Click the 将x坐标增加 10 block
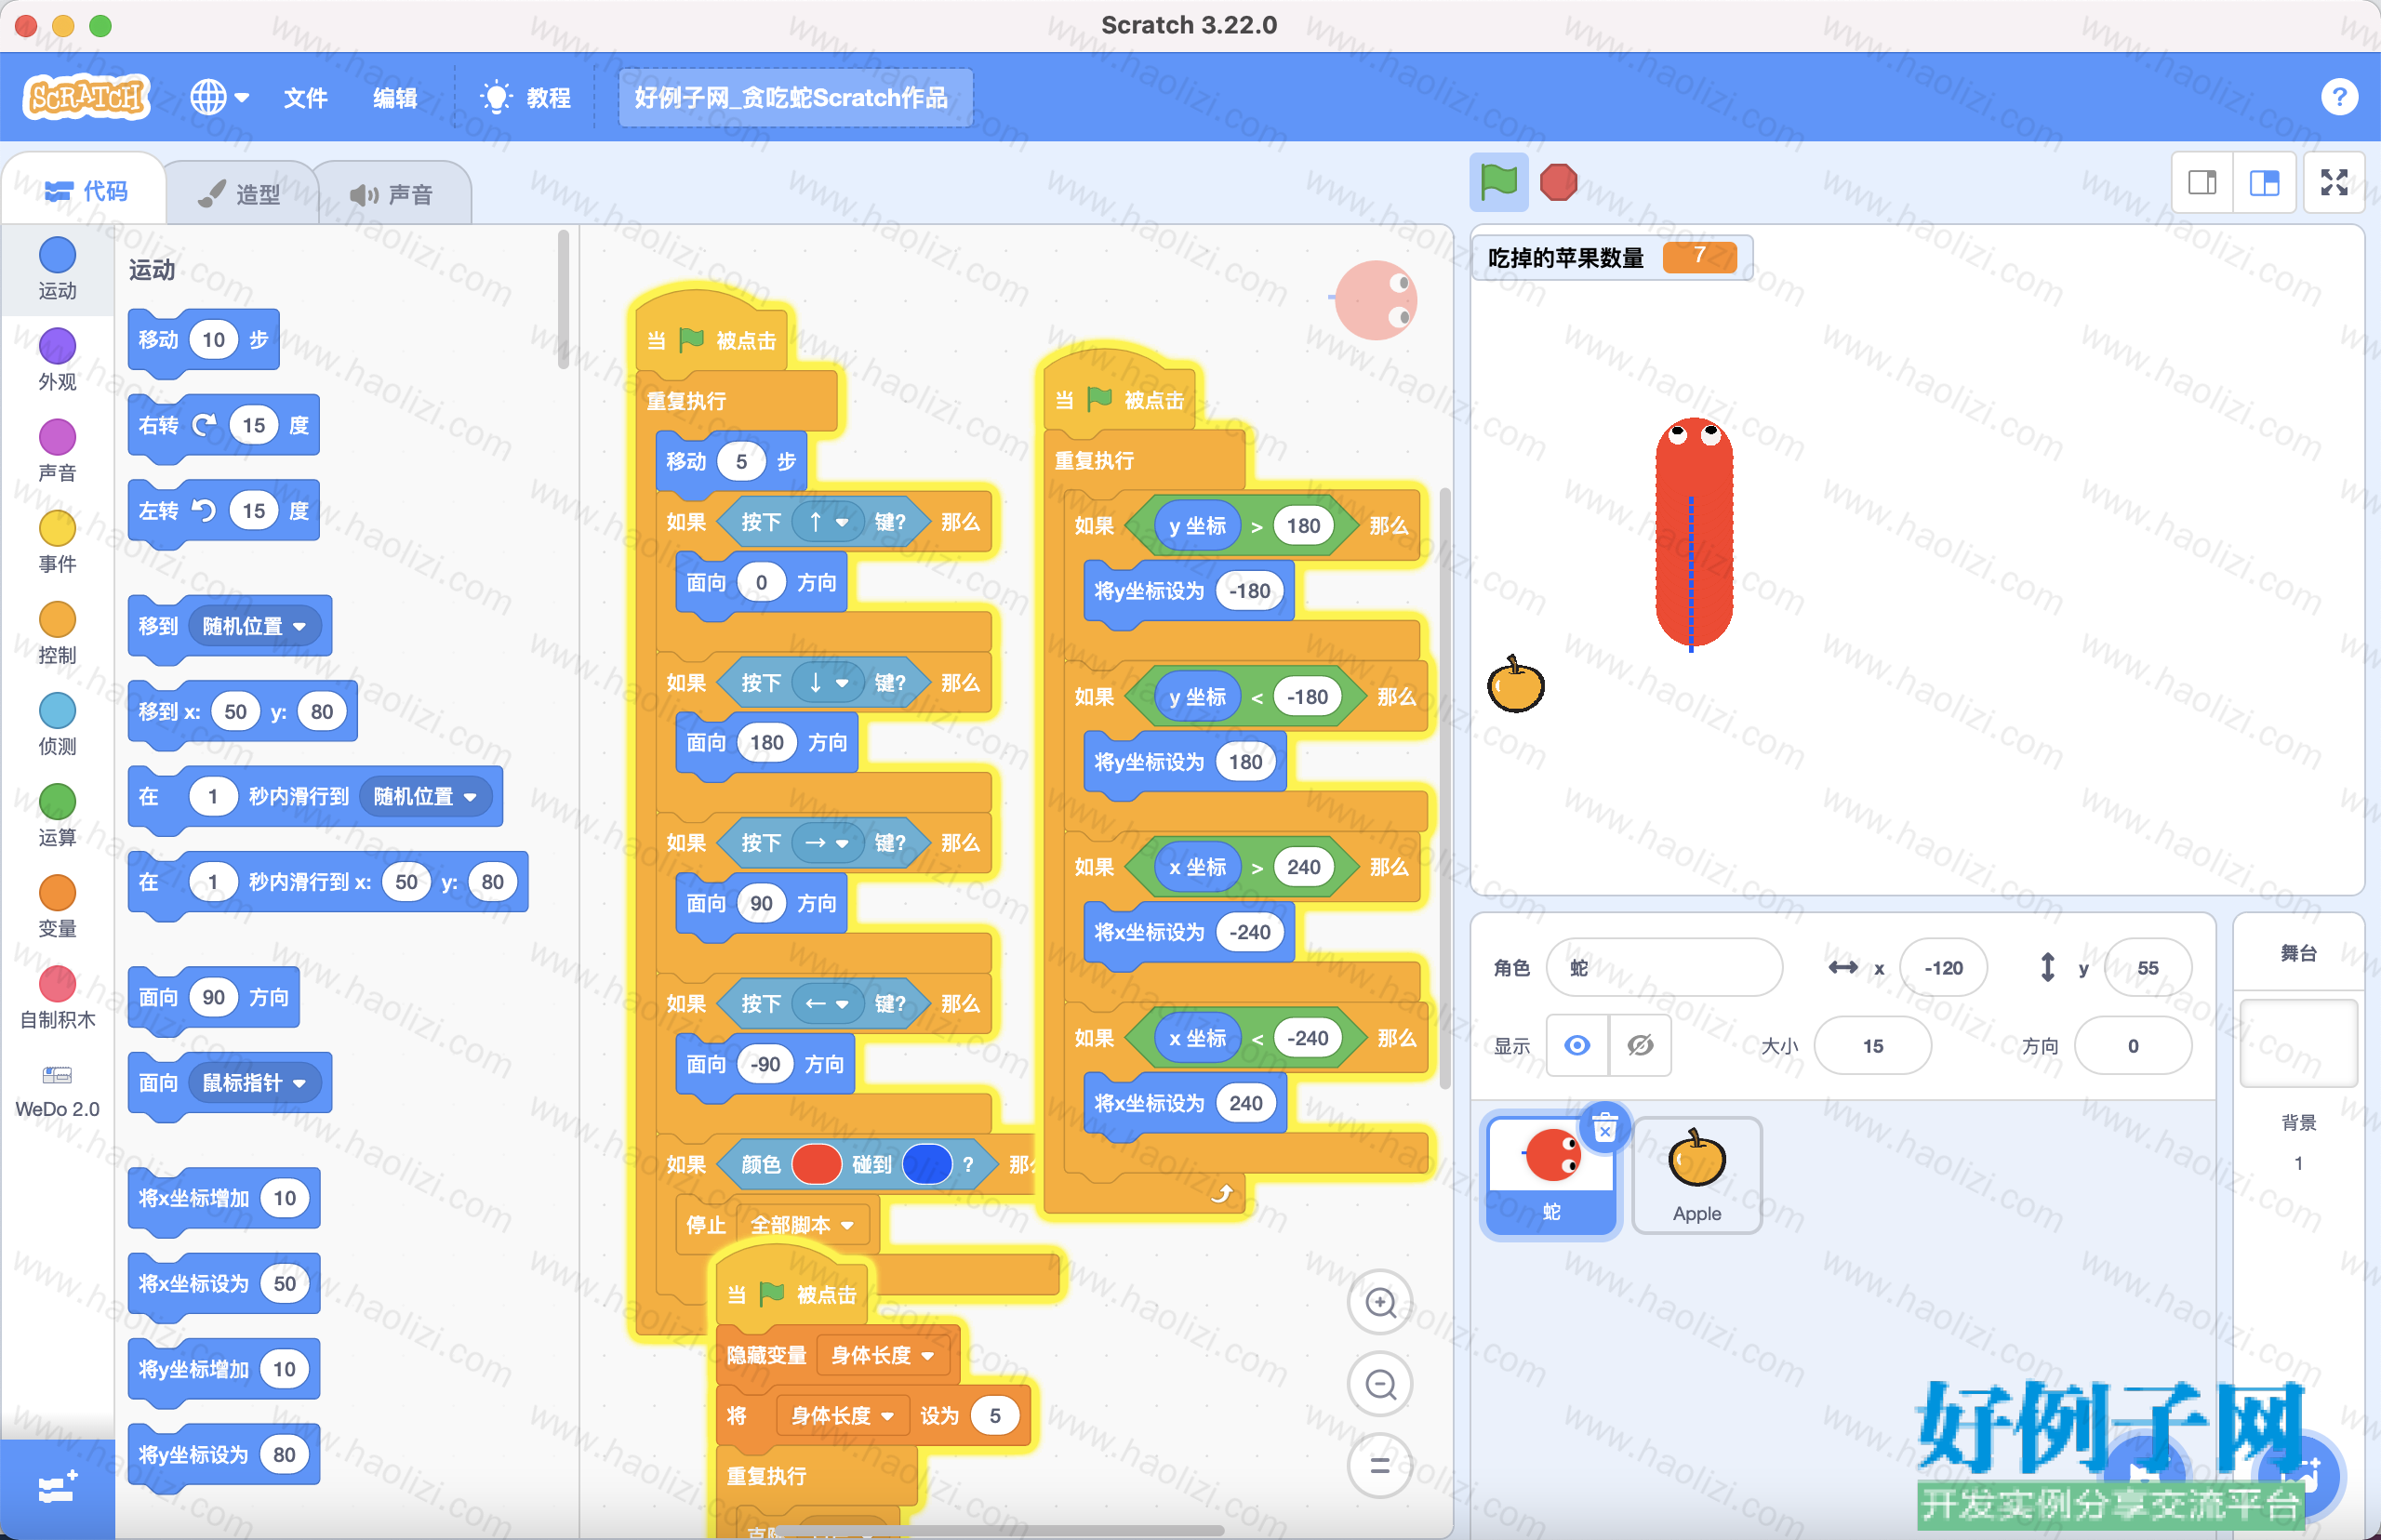The width and height of the screenshot is (2381, 1540). (224, 1199)
